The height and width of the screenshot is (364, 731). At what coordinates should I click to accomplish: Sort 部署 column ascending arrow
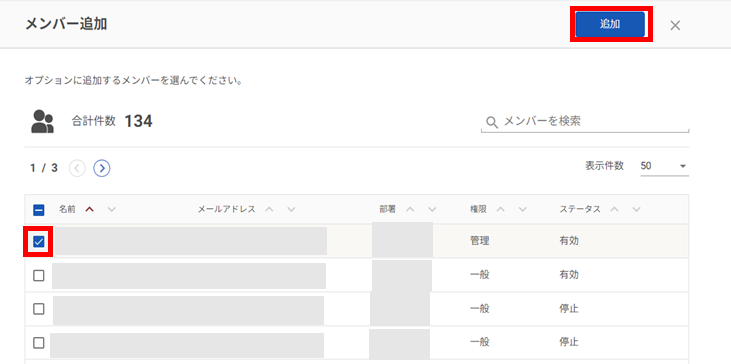(x=410, y=209)
